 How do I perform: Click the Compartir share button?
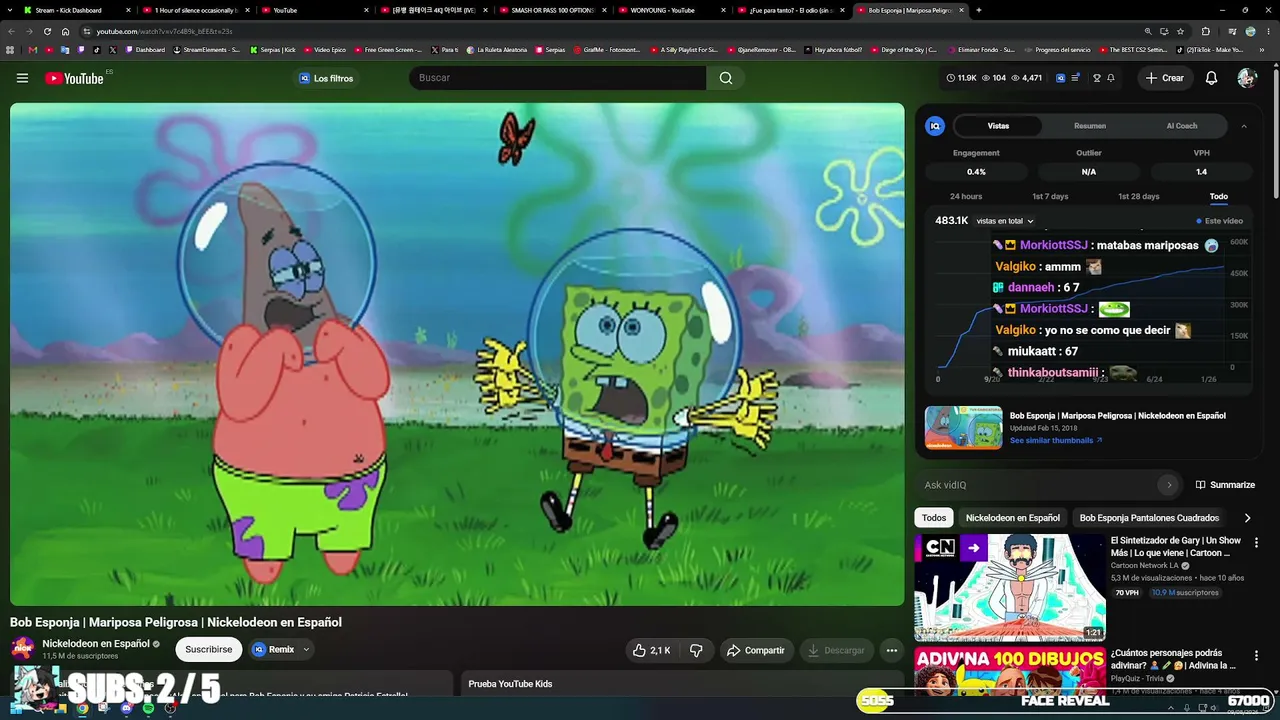coord(755,650)
